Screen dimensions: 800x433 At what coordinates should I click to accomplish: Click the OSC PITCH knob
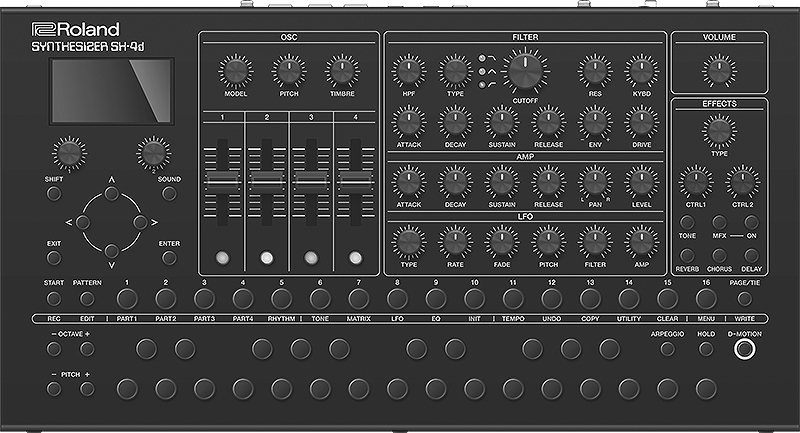289,72
